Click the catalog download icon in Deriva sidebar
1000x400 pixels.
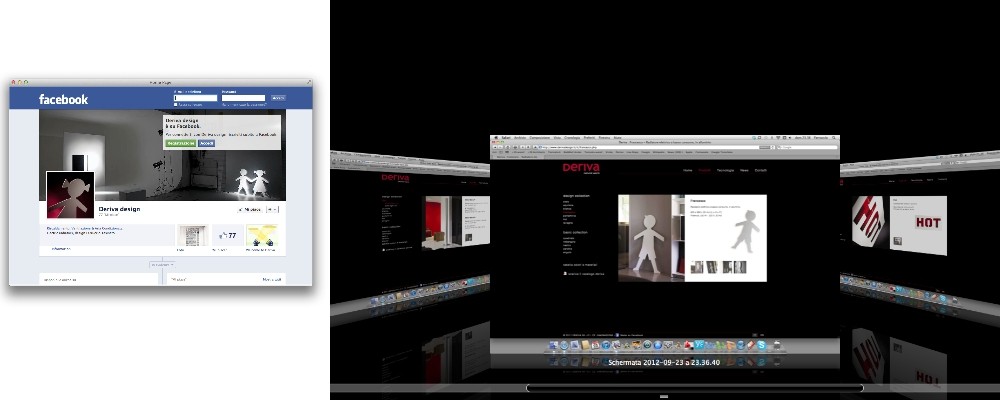[x=565, y=274]
